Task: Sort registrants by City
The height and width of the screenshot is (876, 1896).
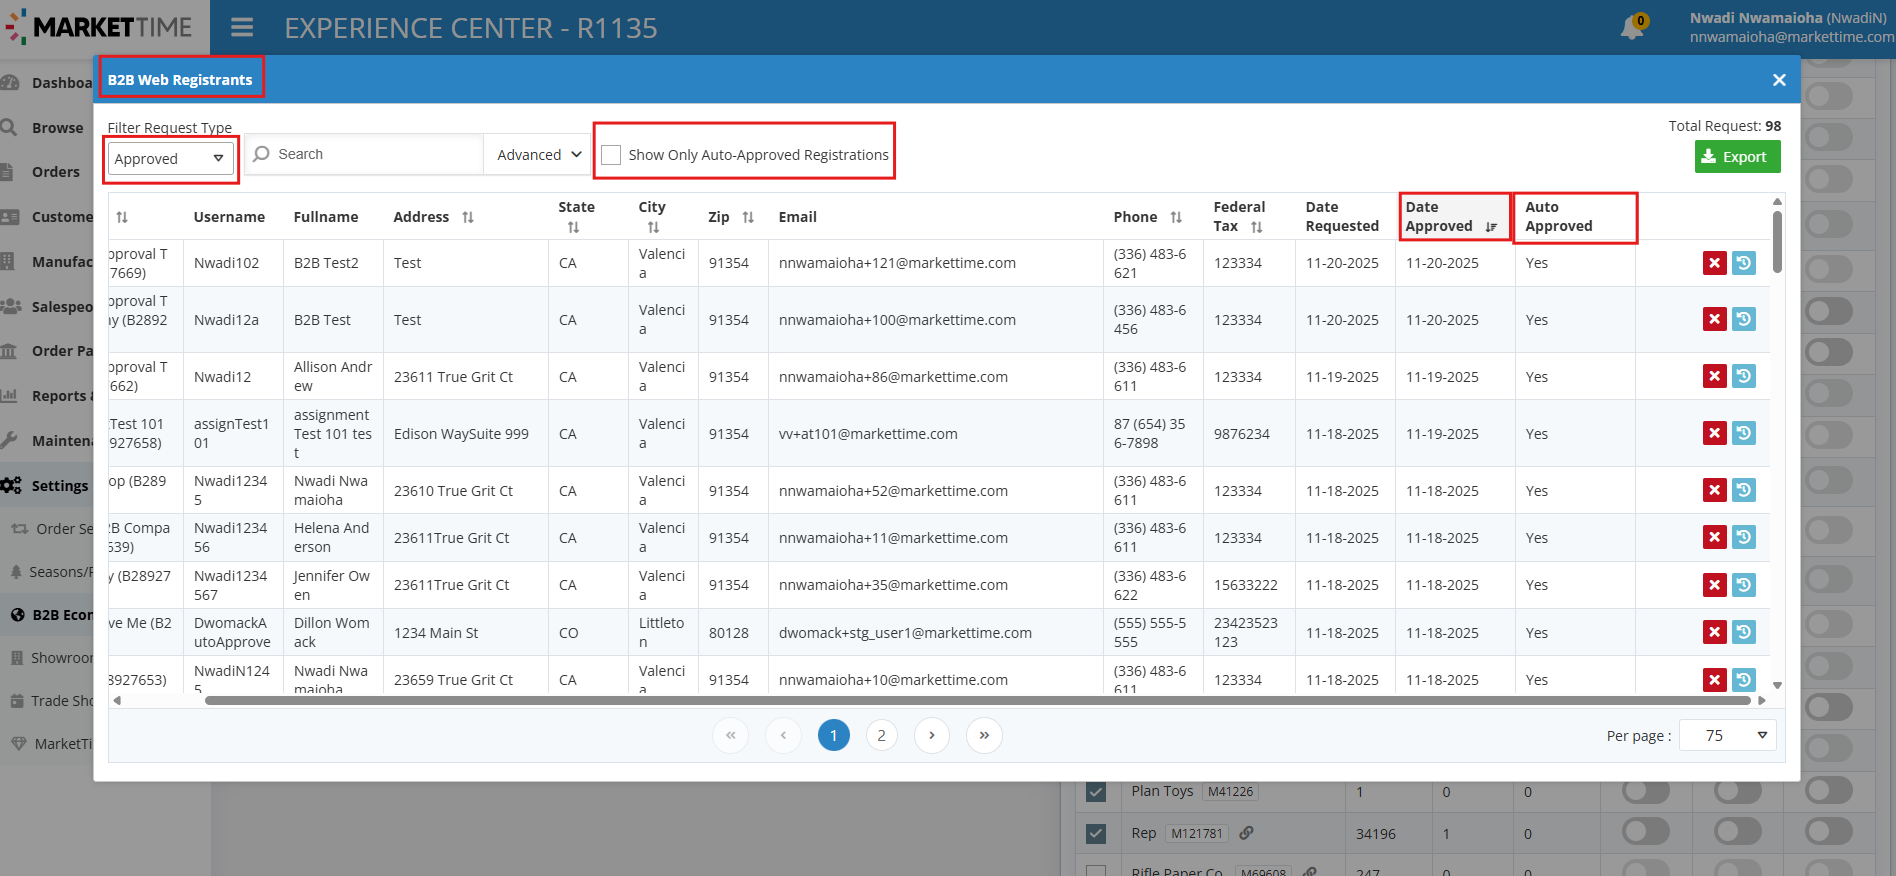Action: click(x=653, y=227)
